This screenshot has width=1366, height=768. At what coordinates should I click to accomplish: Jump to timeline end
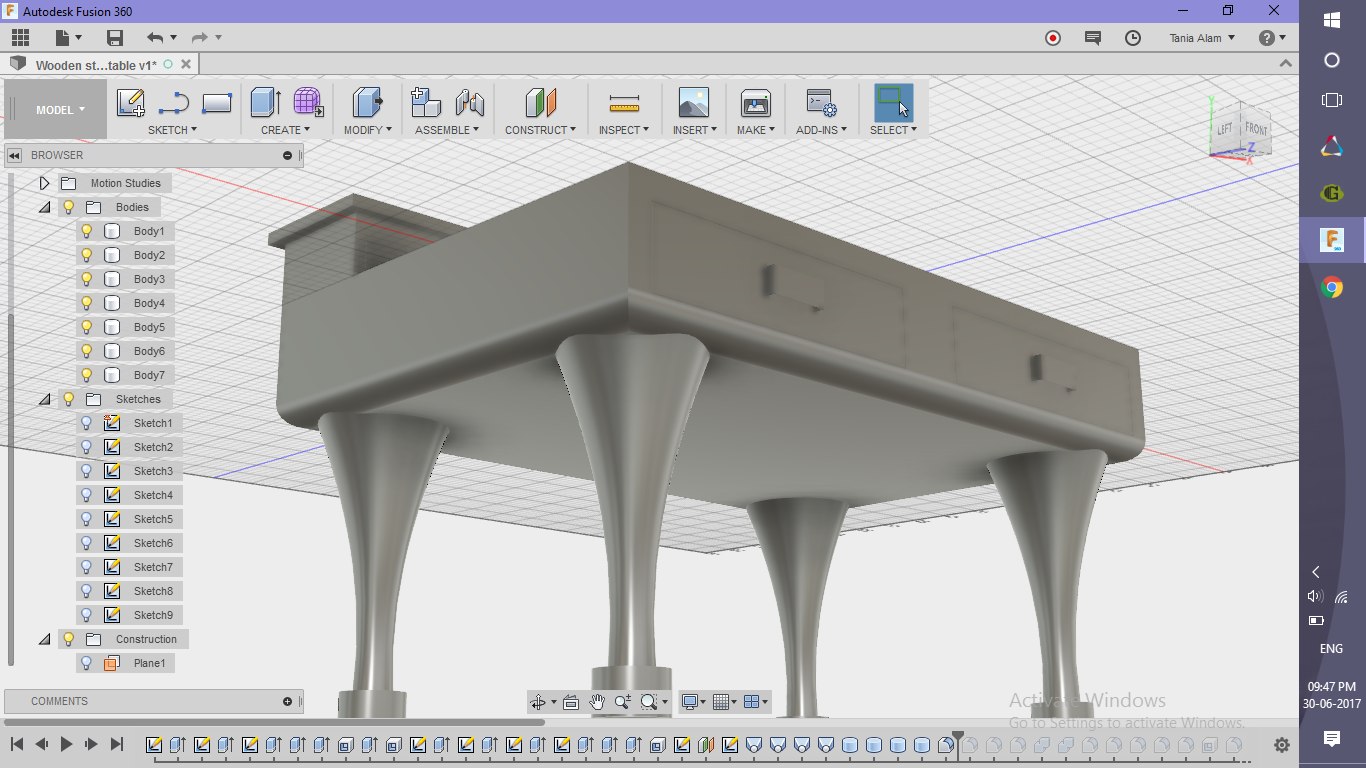pyautogui.click(x=116, y=744)
